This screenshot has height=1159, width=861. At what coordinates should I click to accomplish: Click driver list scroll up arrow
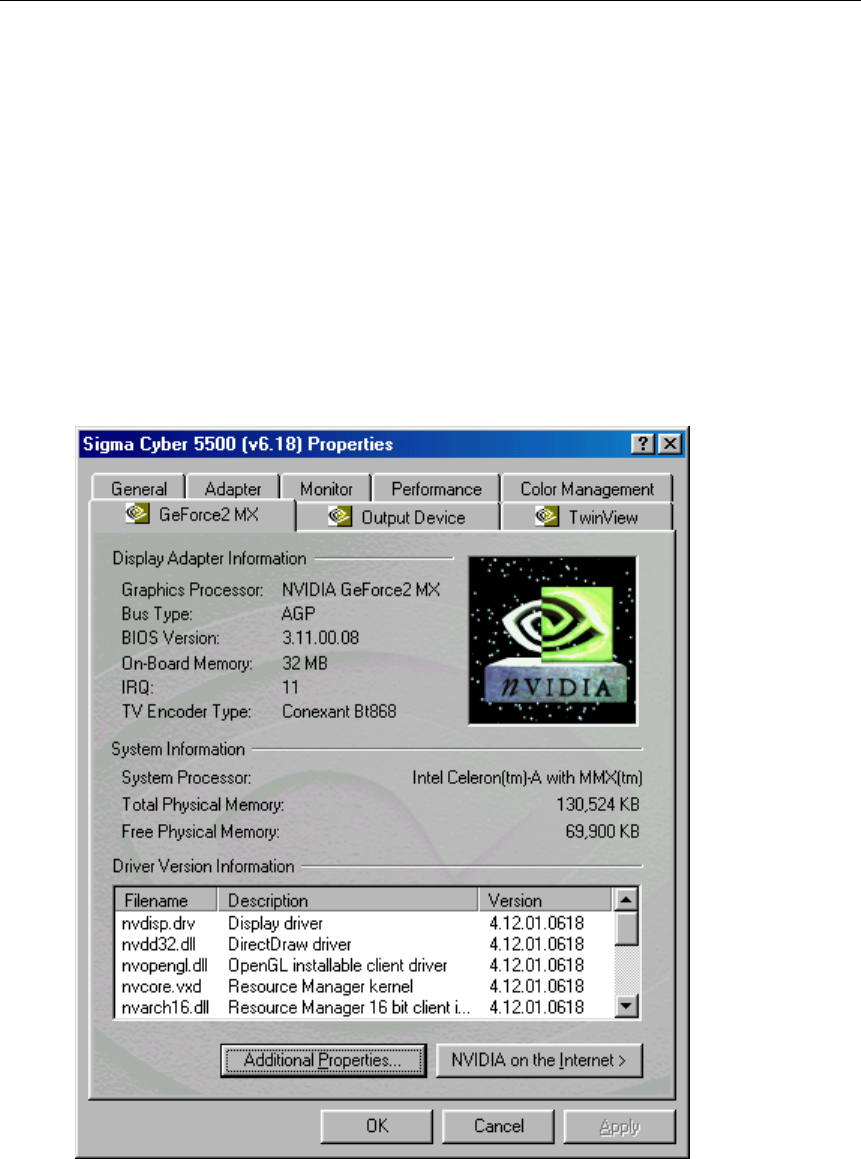point(626,900)
